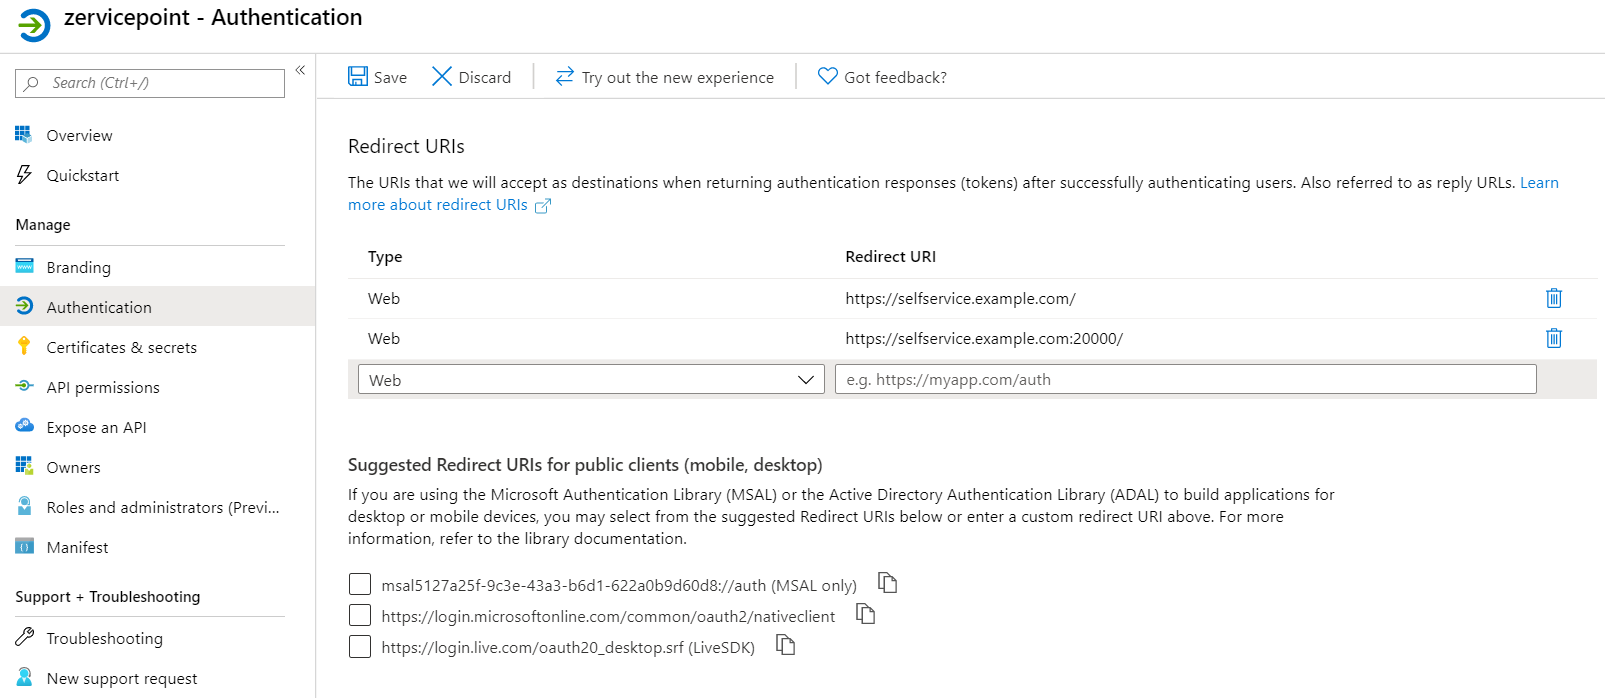The image size is (1605, 698).
Task: Discard changes using the X icon
Action: [441, 77]
